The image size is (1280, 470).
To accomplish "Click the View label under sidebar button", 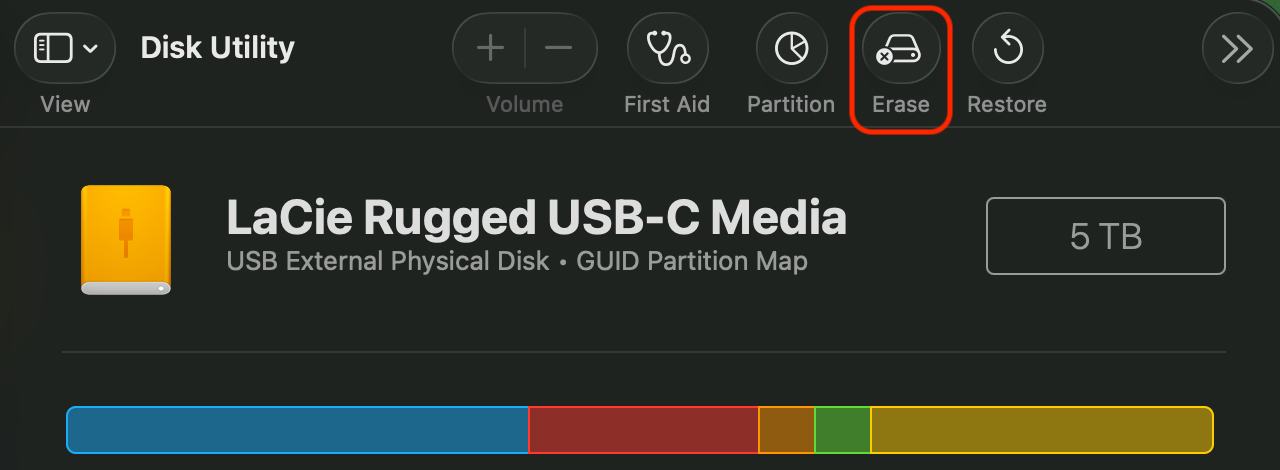I will click(65, 104).
